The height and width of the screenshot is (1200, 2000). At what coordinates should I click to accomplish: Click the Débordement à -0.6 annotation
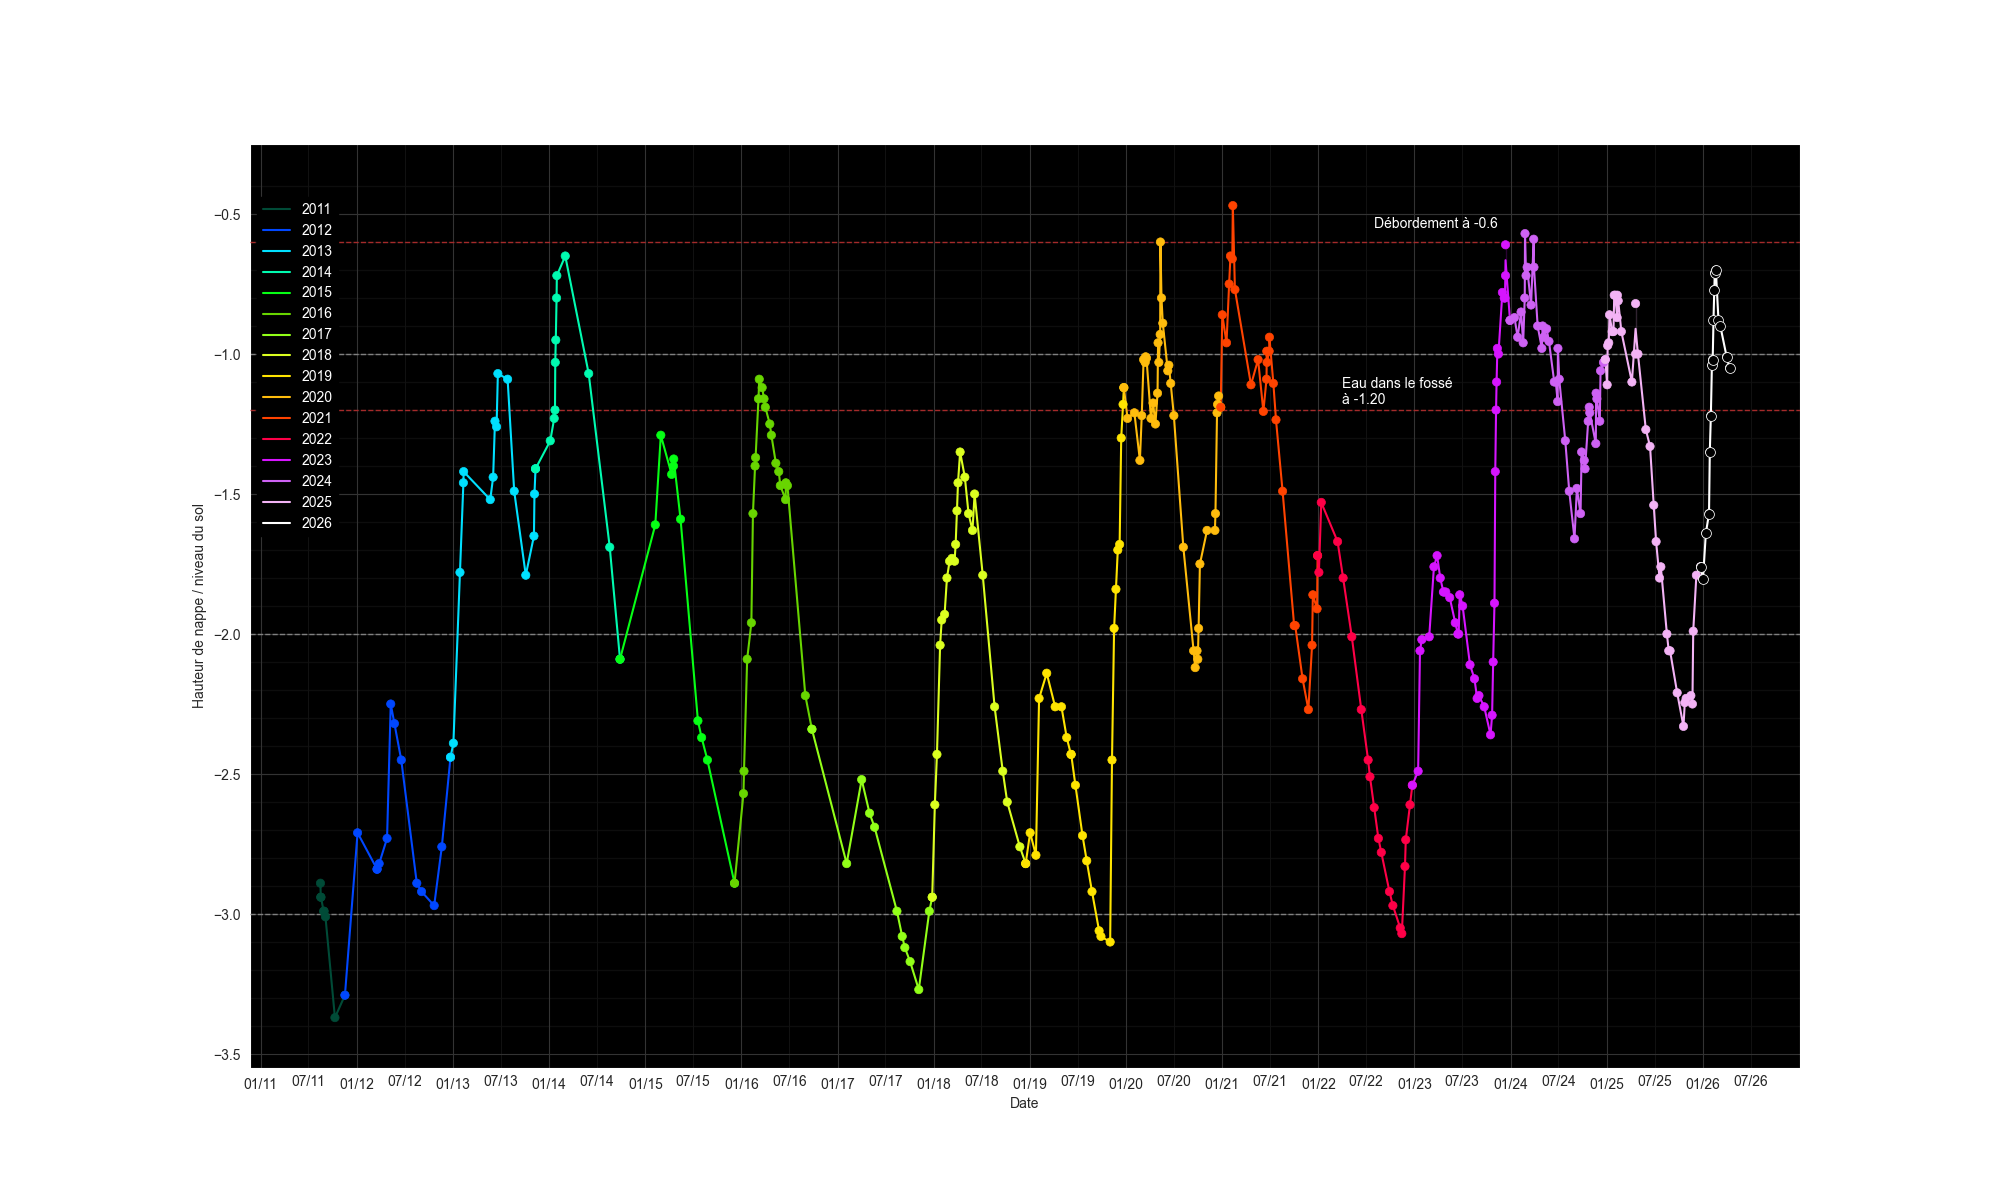click(x=1435, y=223)
